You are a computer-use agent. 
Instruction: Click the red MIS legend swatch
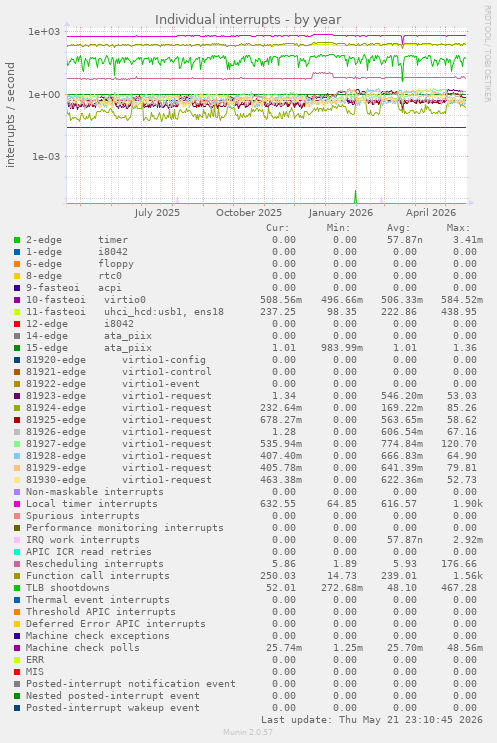pyautogui.click(x=17, y=672)
